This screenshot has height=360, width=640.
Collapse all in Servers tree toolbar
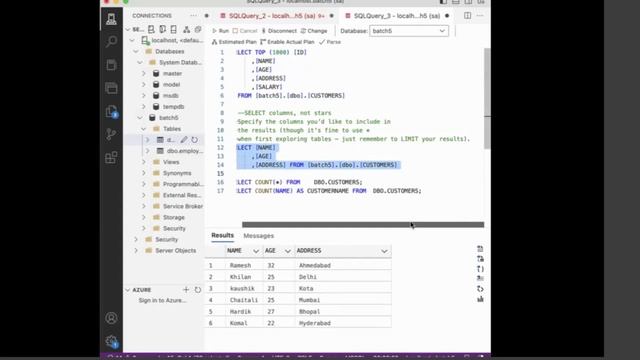pyautogui.click(x=198, y=29)
